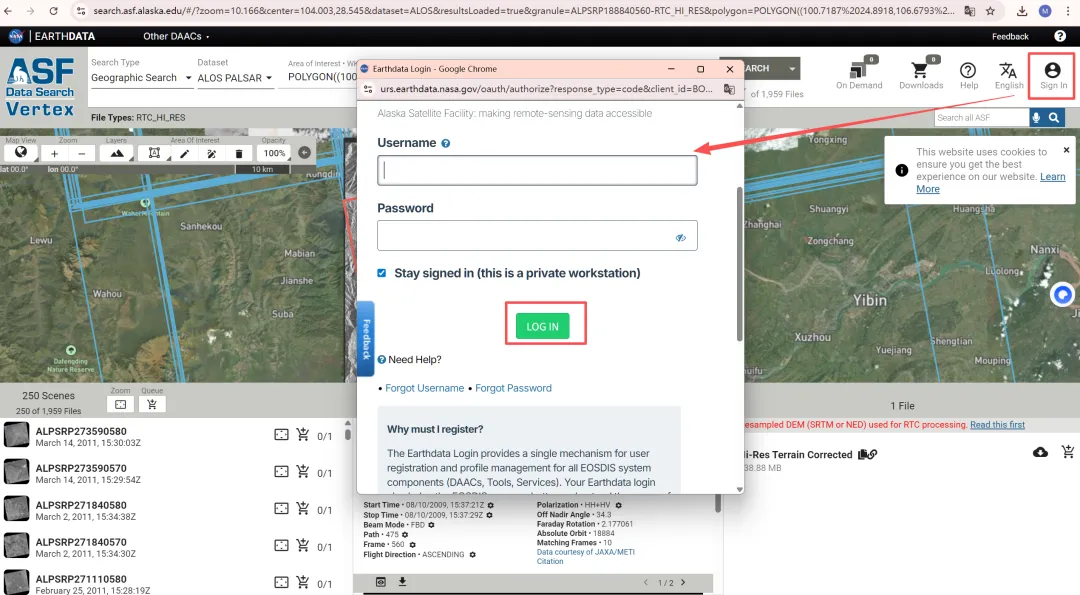Click the green LOG IN button
This screenshot has width=1080, height=595.
tap(543, 326)
